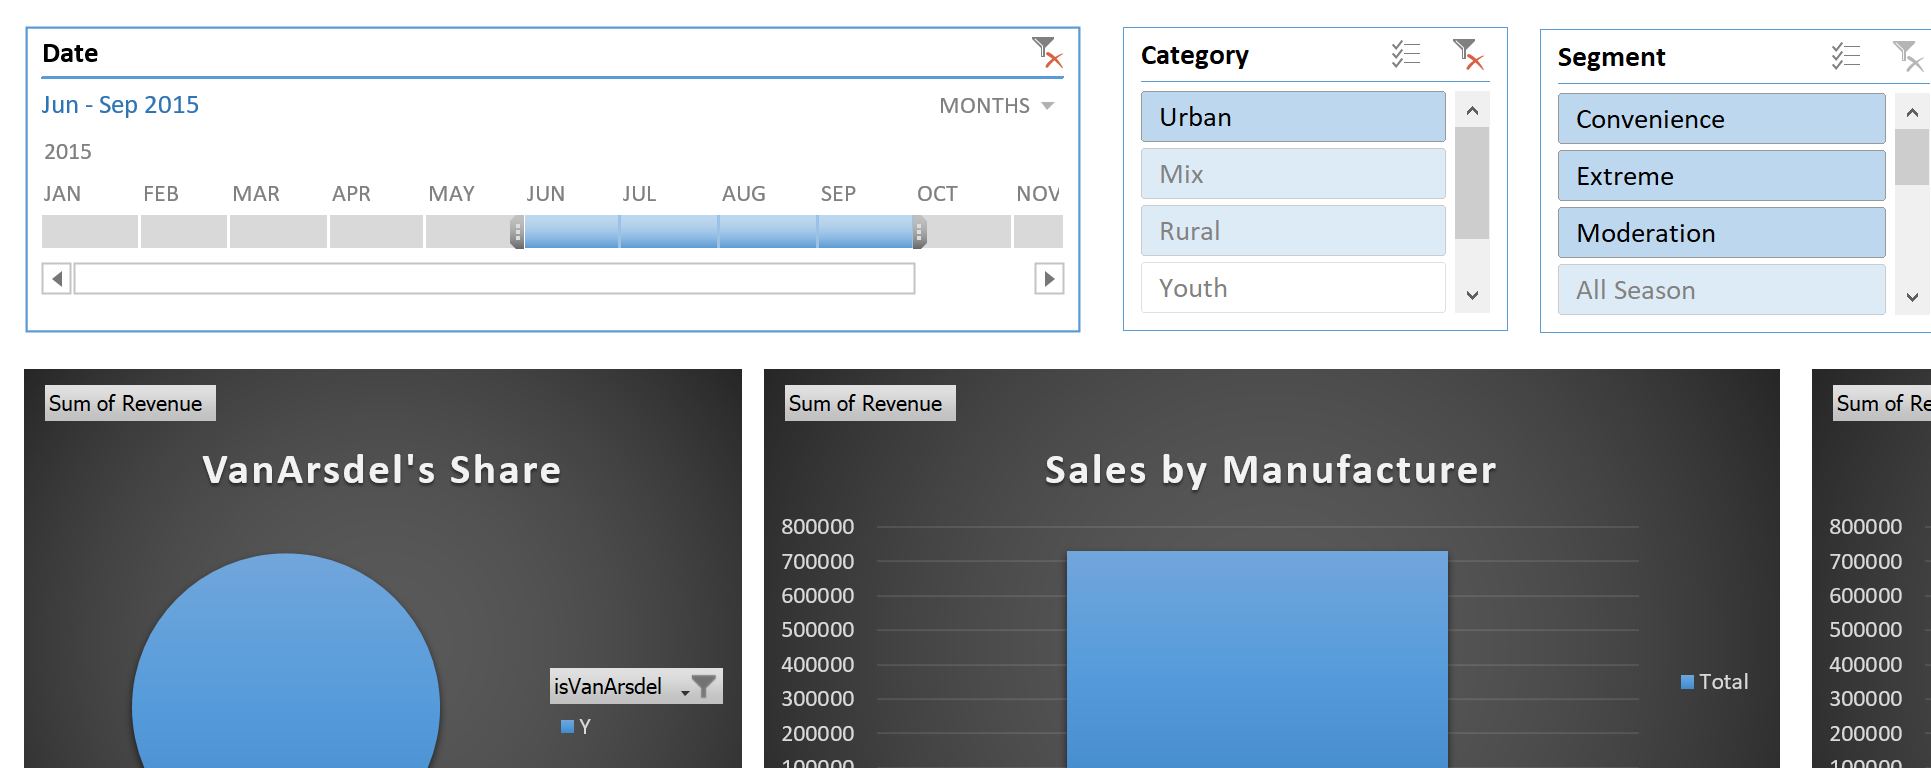Select the Extreme segment
Viewport: 1931px width, 768px height.
pos(1721,176)
